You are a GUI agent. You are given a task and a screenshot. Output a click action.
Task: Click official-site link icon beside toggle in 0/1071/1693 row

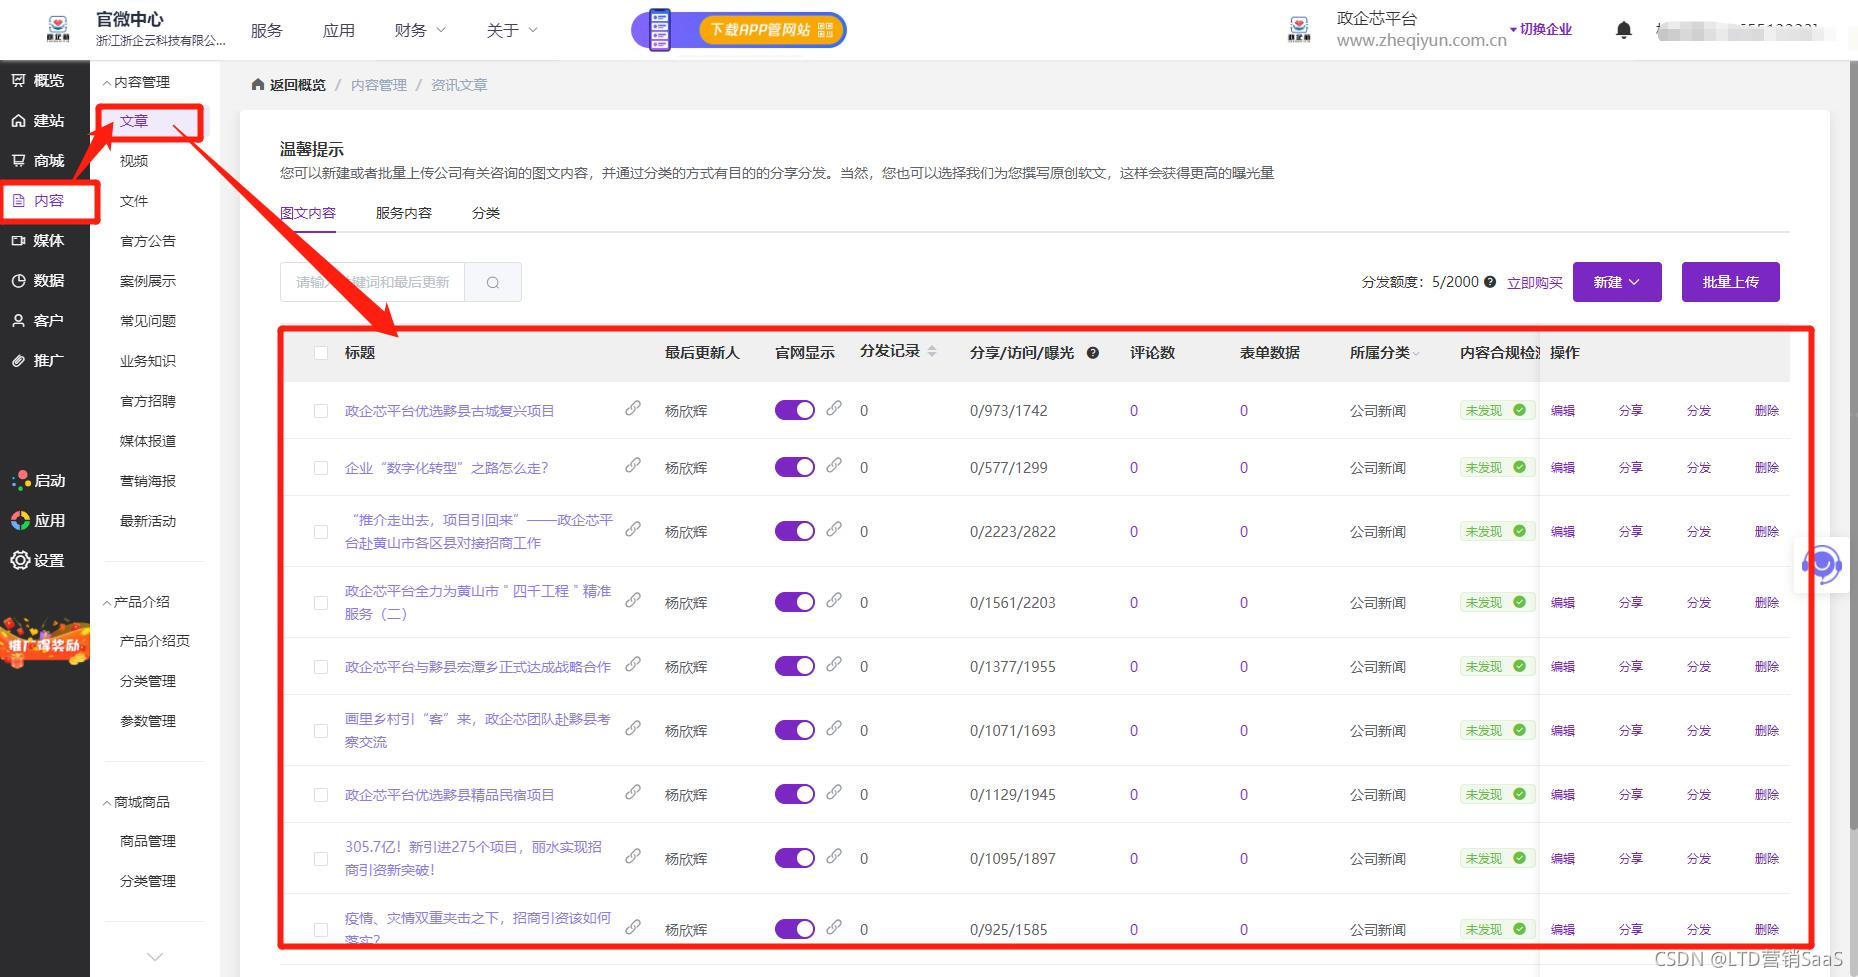(834, 728)
